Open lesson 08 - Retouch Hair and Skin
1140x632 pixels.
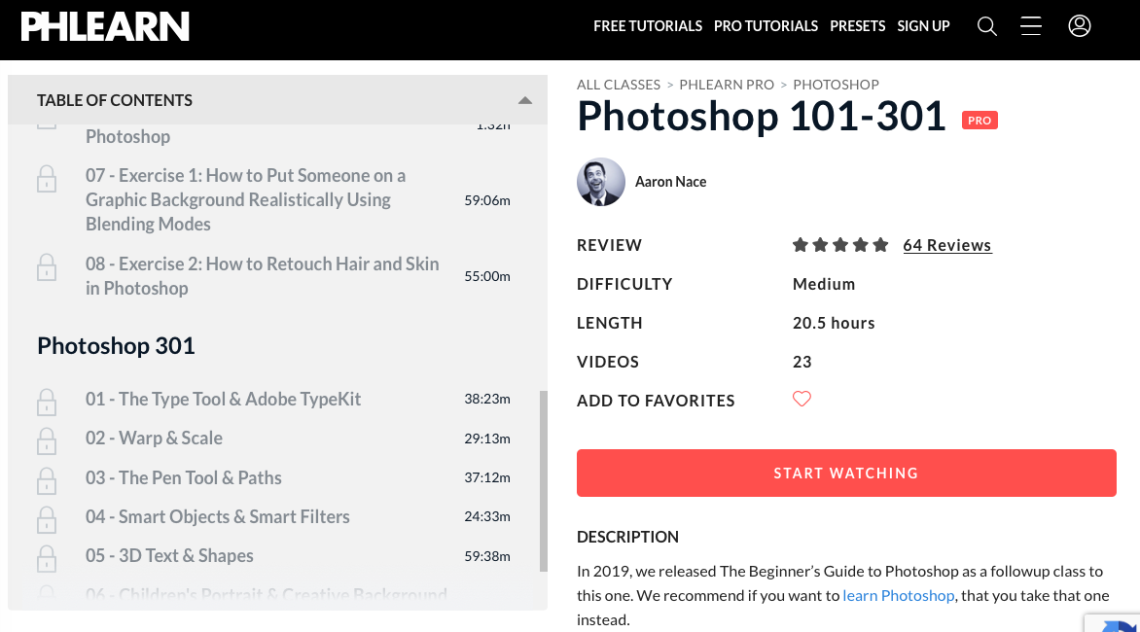[x=262, y=276]
